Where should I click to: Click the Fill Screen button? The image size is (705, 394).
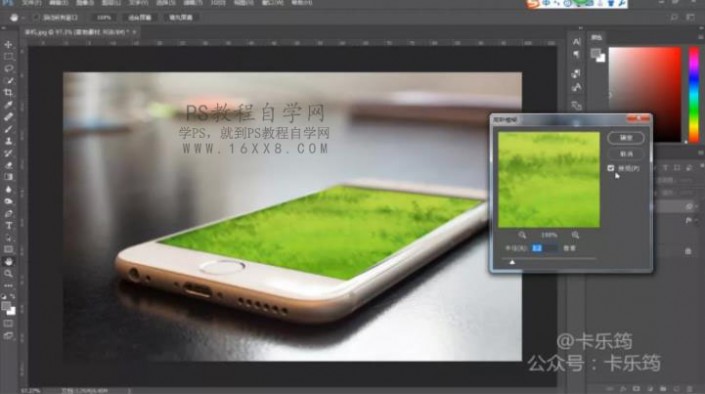point(181,18)
